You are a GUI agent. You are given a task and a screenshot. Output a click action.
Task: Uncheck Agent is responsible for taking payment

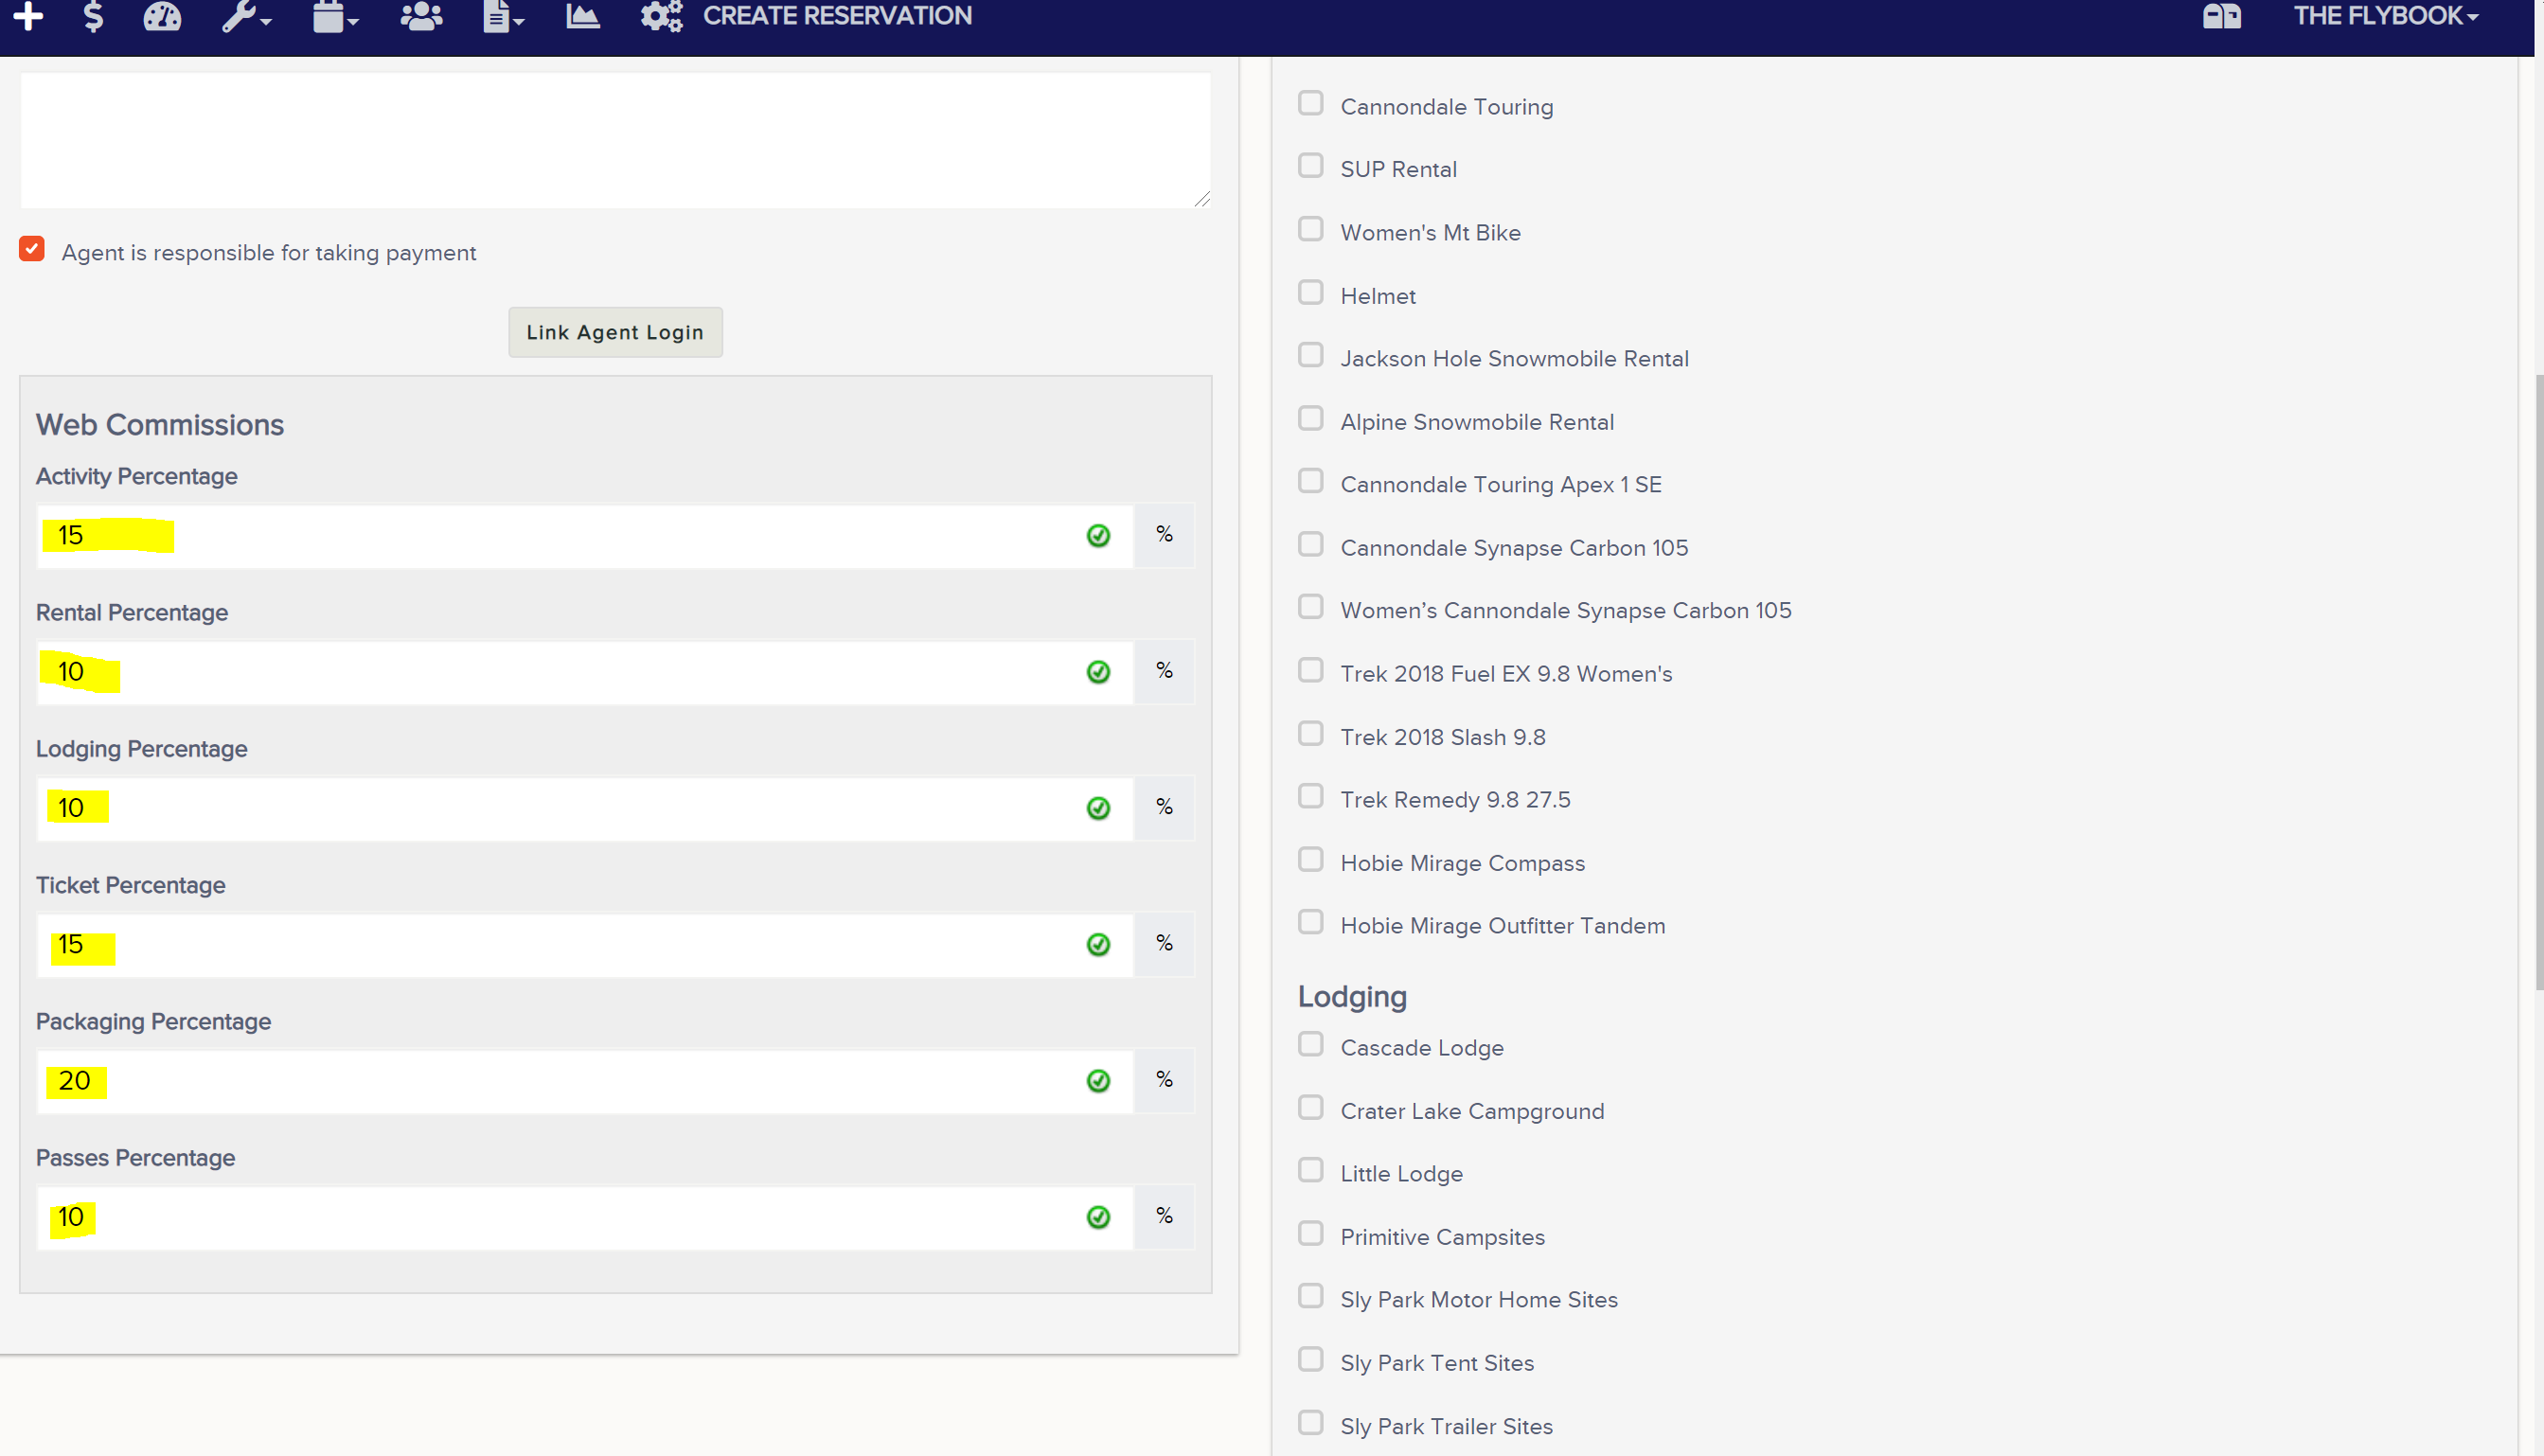32,249
